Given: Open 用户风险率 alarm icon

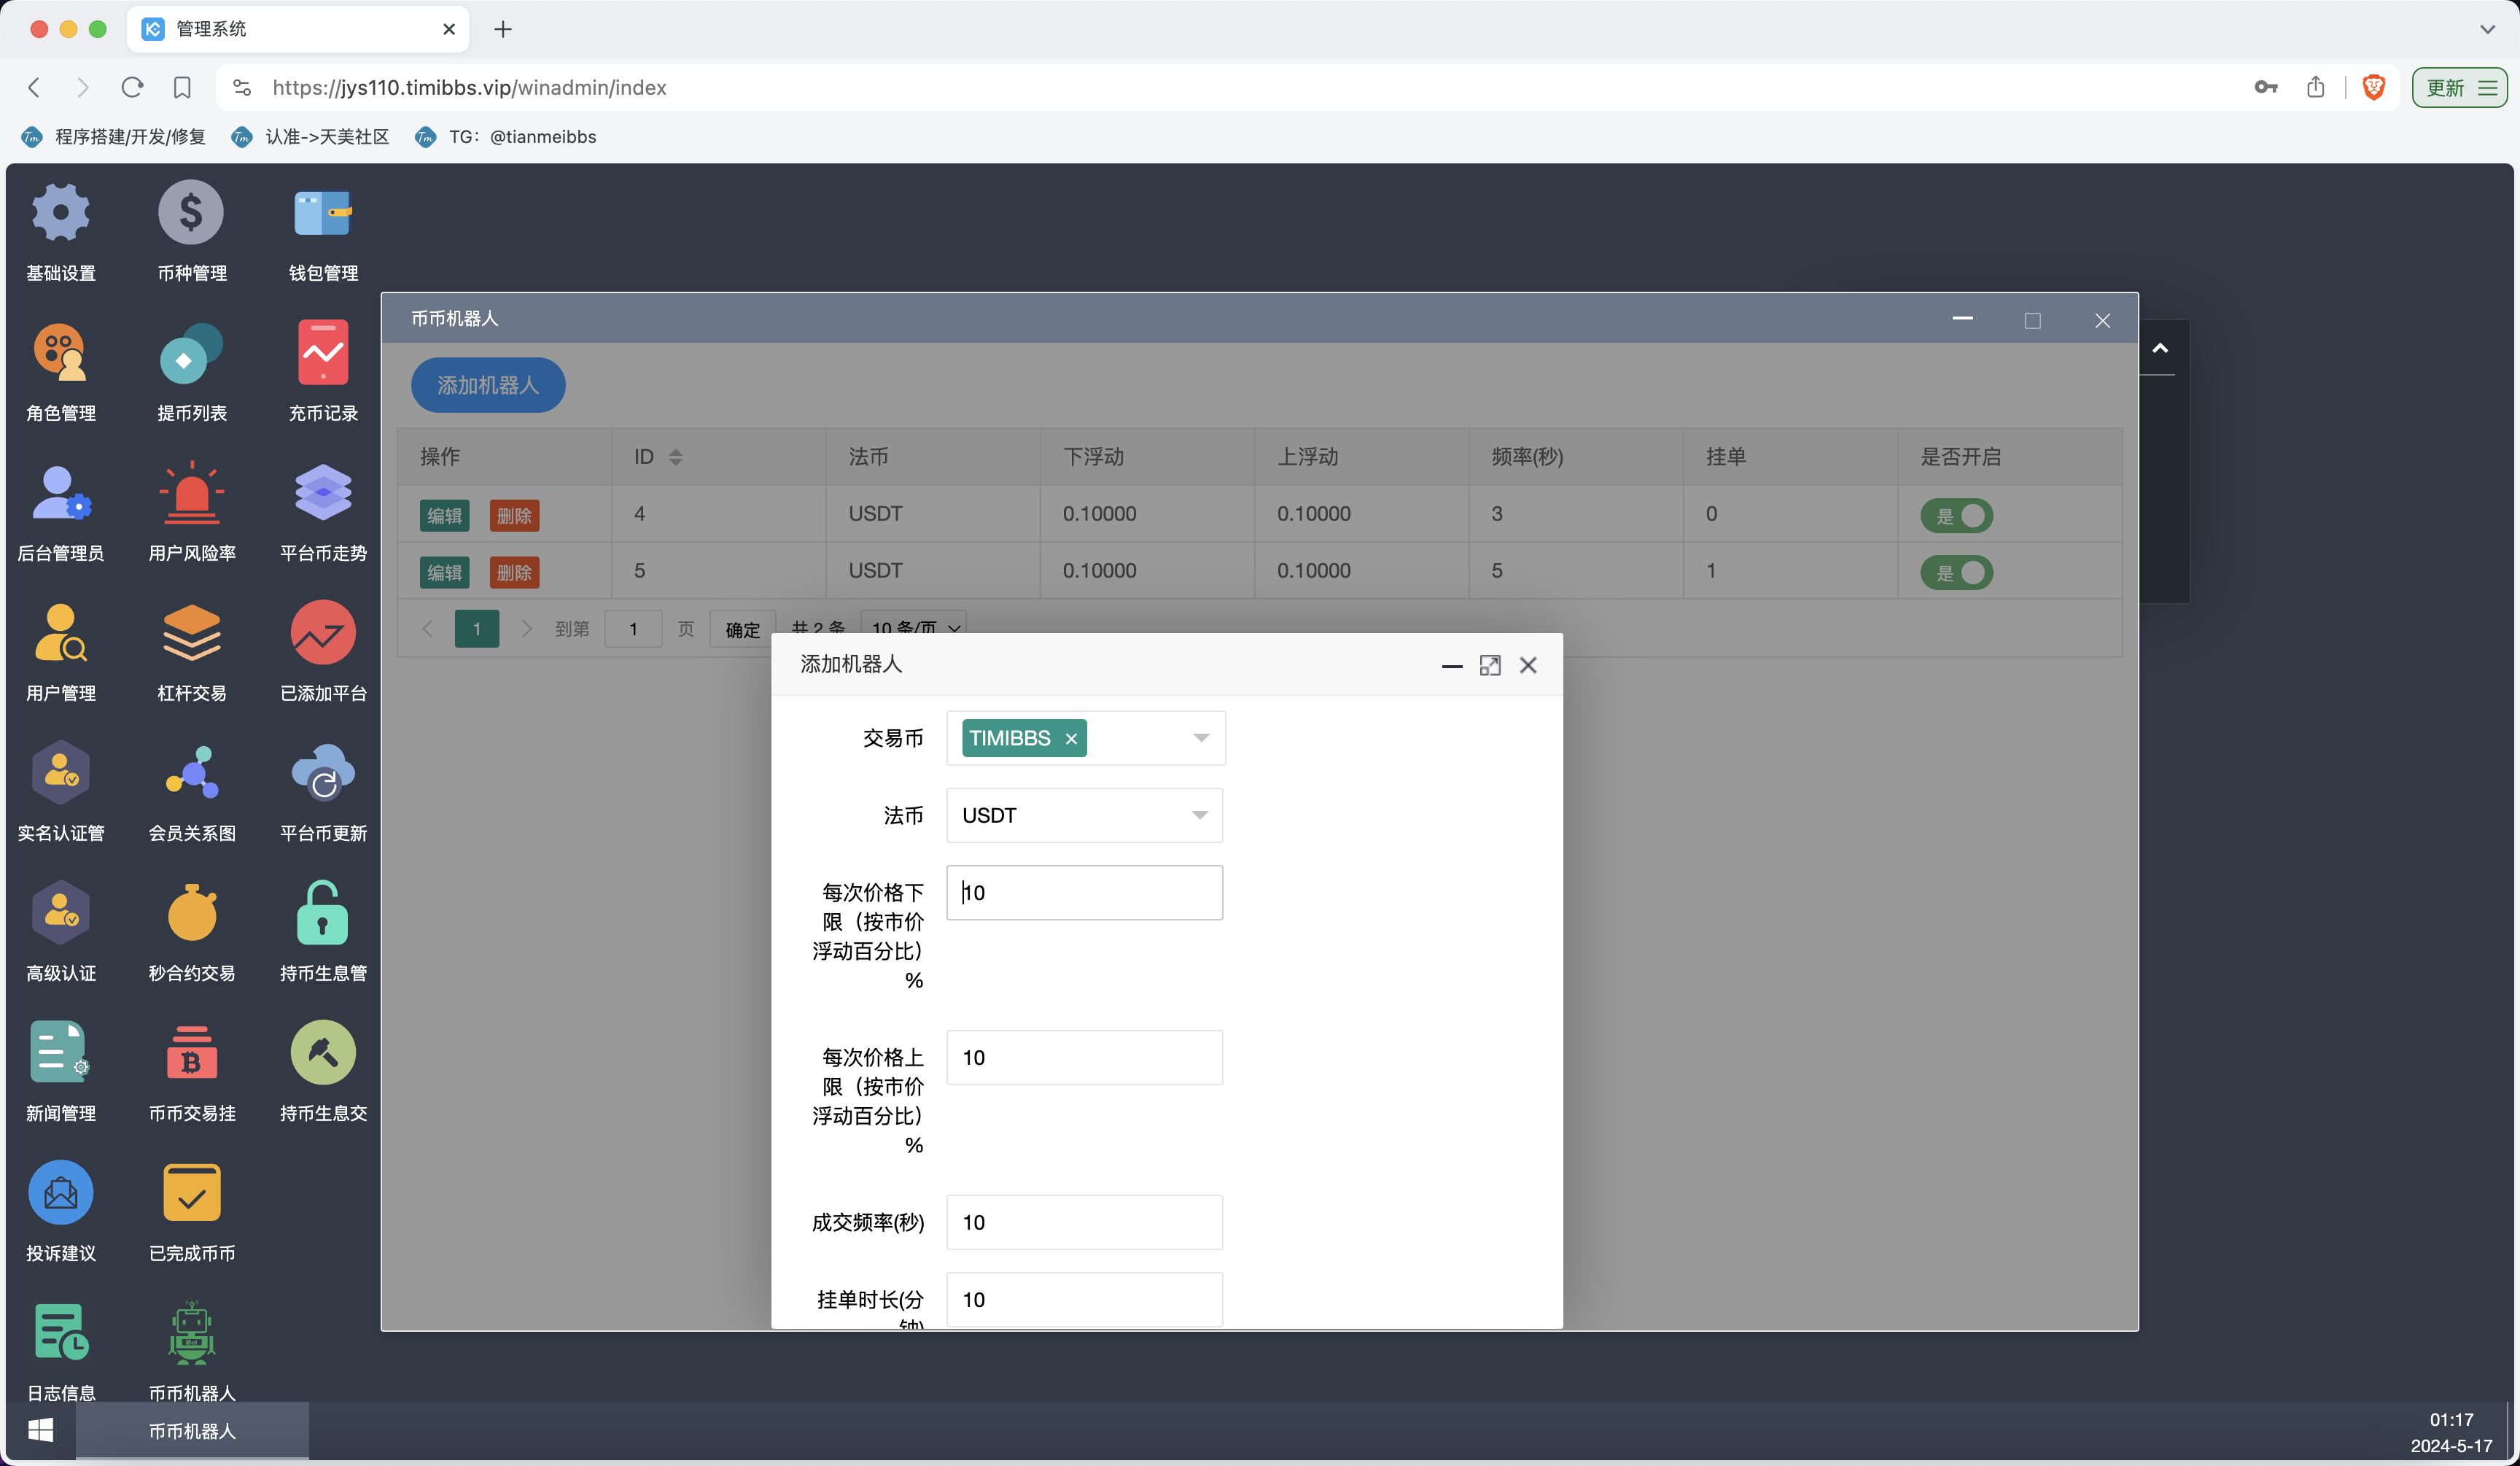Looking at the screenshot, I should [191, 492].
